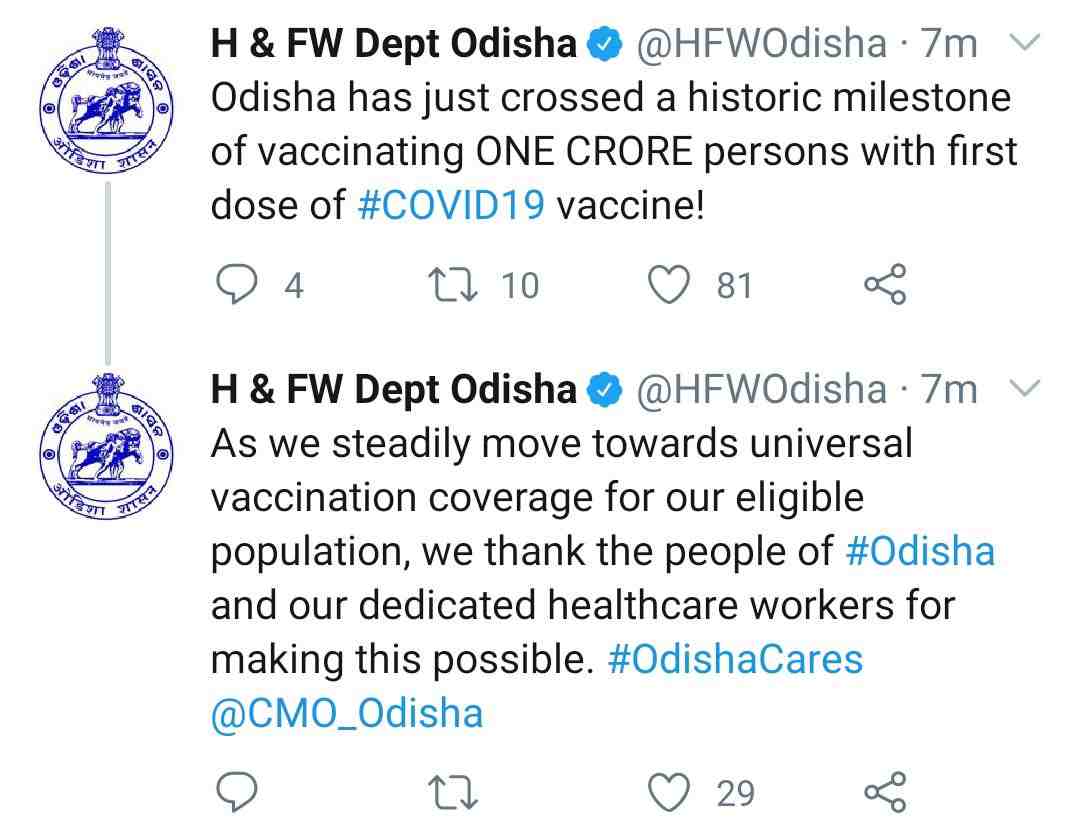Open the @CMO_Odisha profile mention
Image resolution: width=1074 pixels, height=819 pixels.
345,712
